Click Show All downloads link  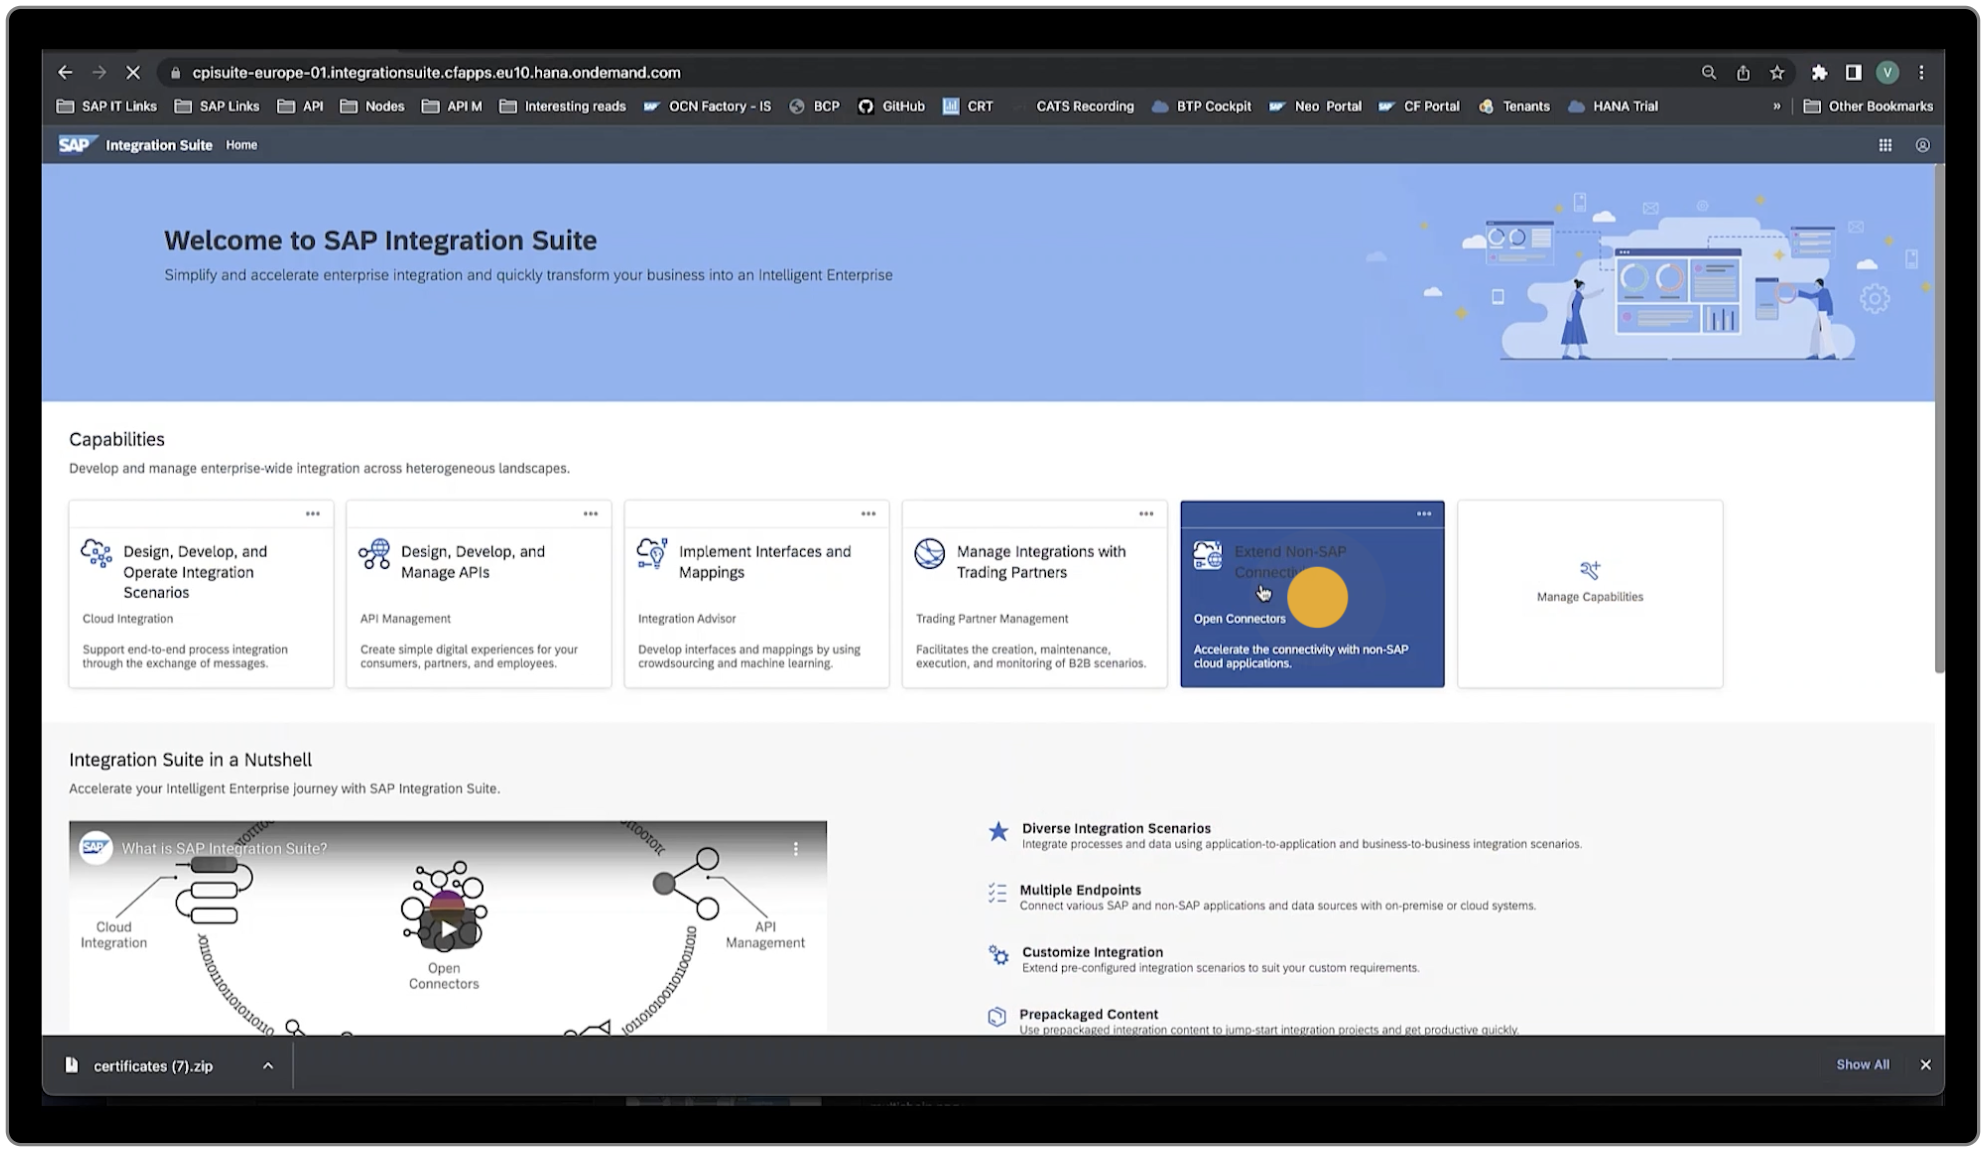pyautogui.click(x=1862, y=1065)
